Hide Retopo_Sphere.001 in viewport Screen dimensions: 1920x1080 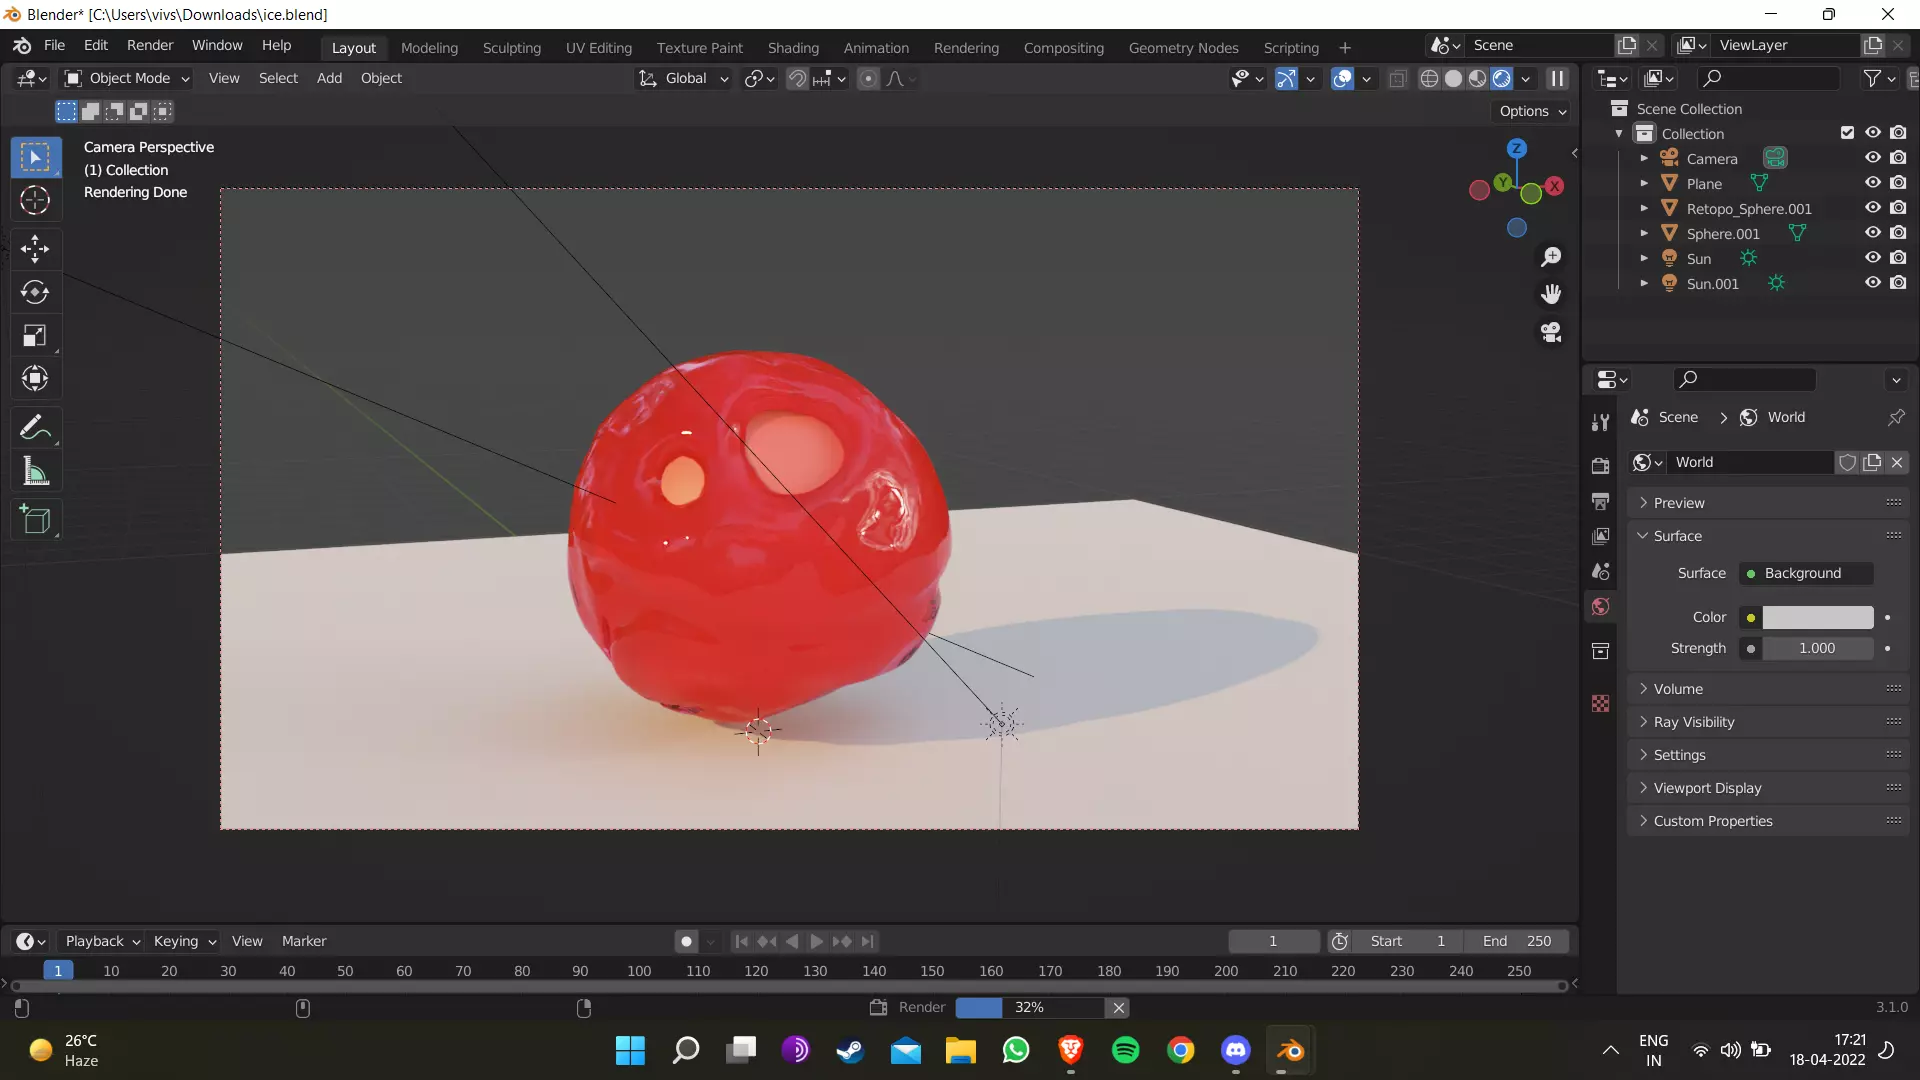[x=1873, y=208]
